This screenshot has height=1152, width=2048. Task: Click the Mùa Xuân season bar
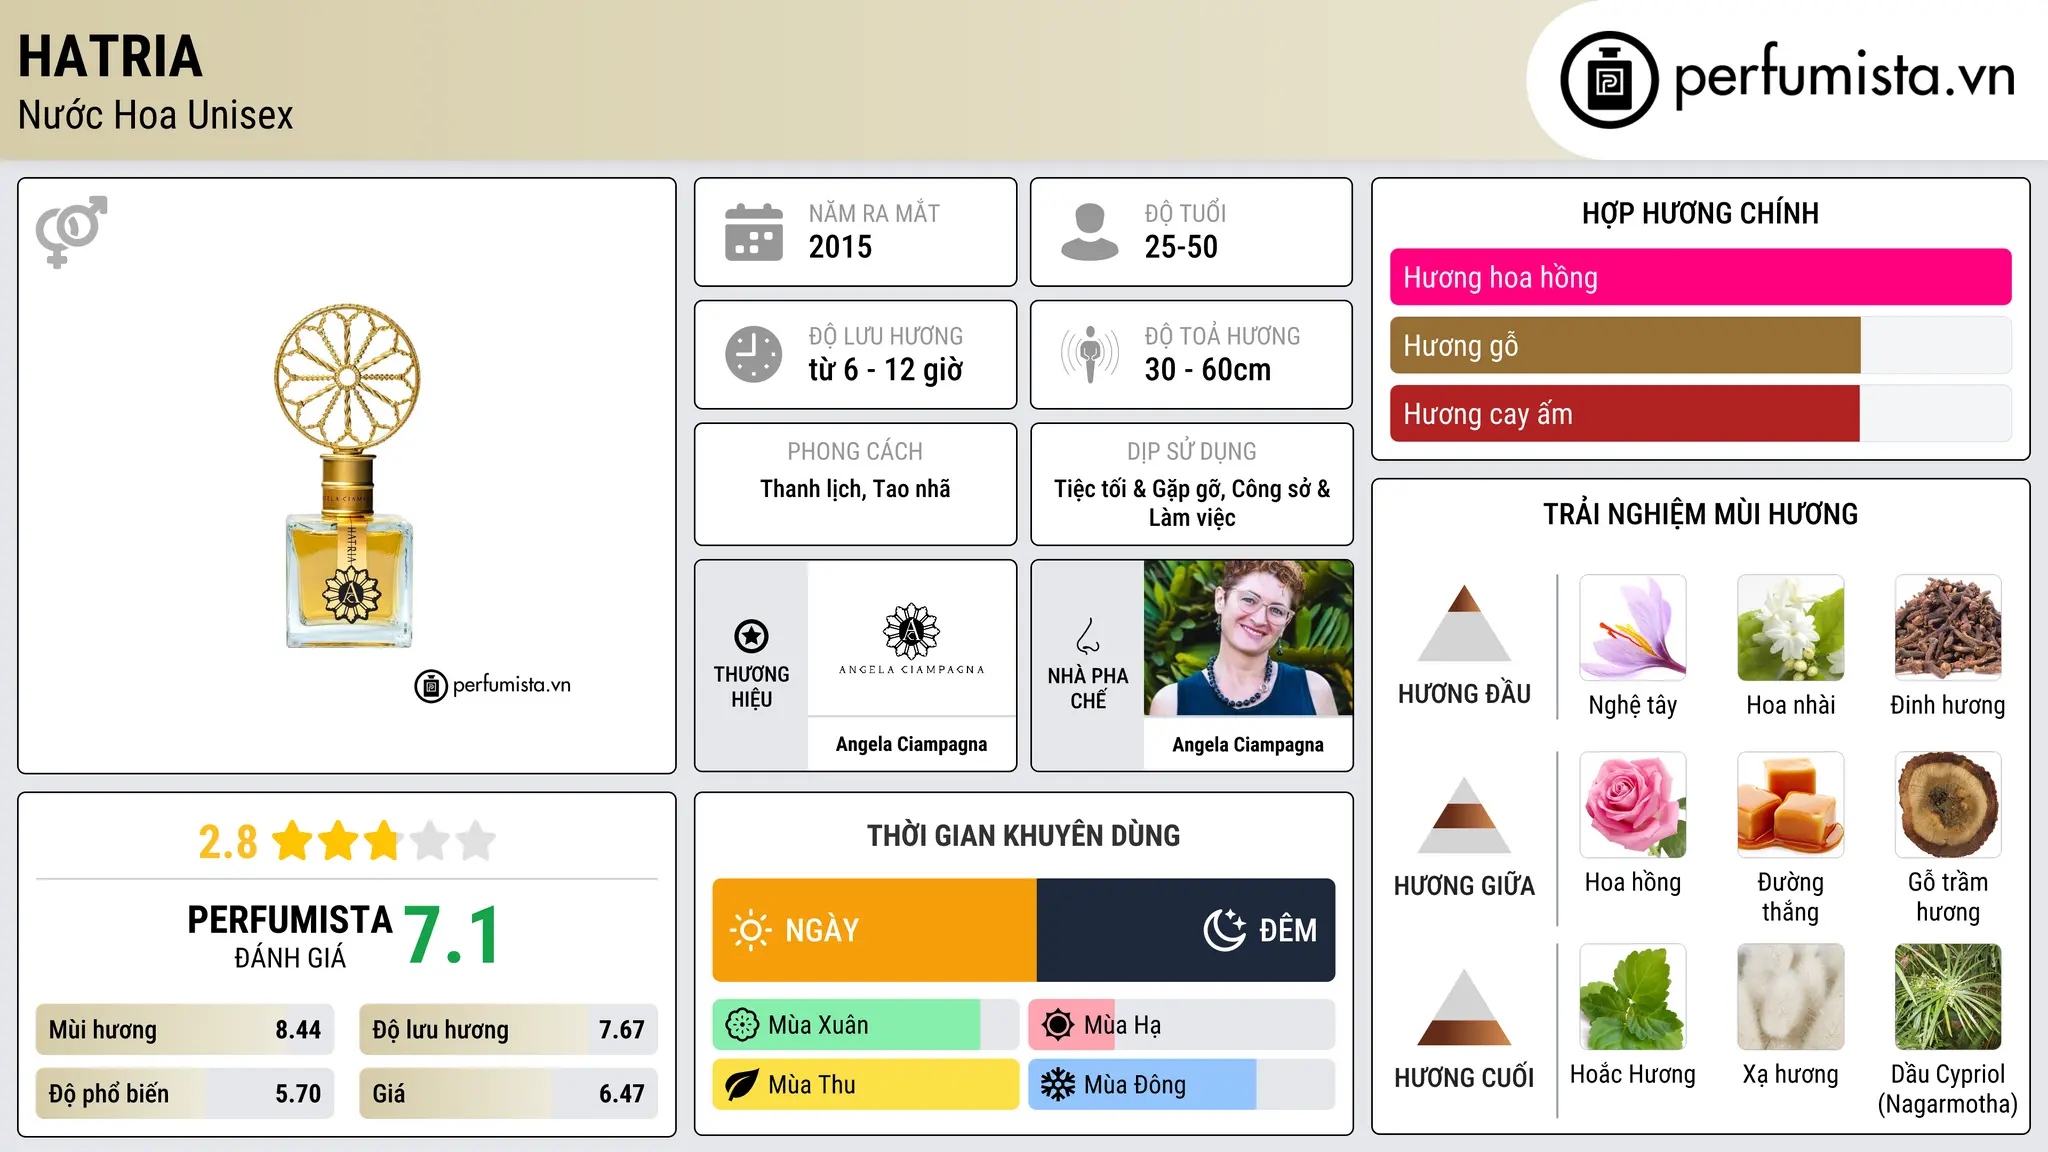pos(866,1025)
